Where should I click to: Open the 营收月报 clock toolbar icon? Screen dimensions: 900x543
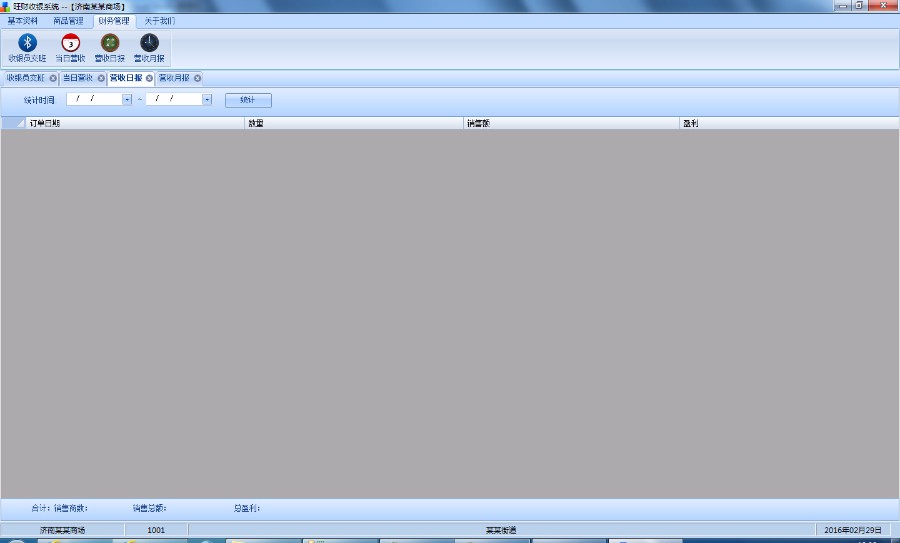pos(149,48)
